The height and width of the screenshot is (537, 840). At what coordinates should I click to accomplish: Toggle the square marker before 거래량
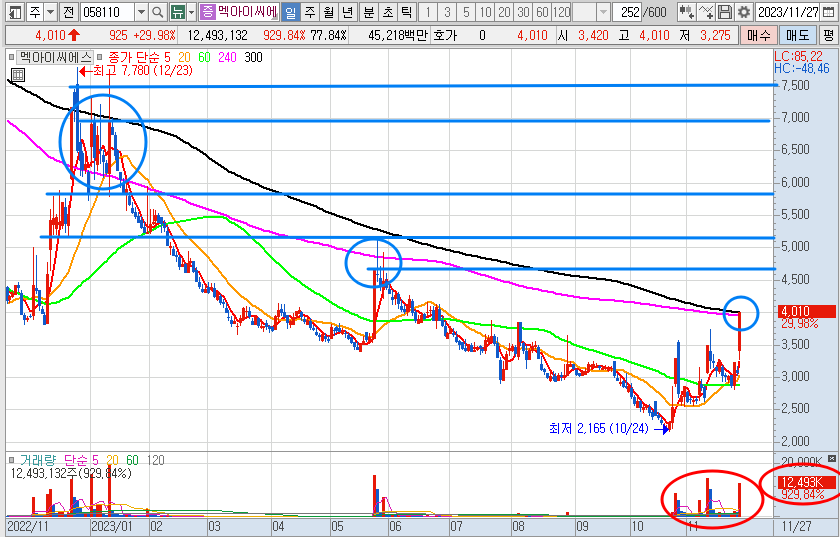(x=12, y=460)
